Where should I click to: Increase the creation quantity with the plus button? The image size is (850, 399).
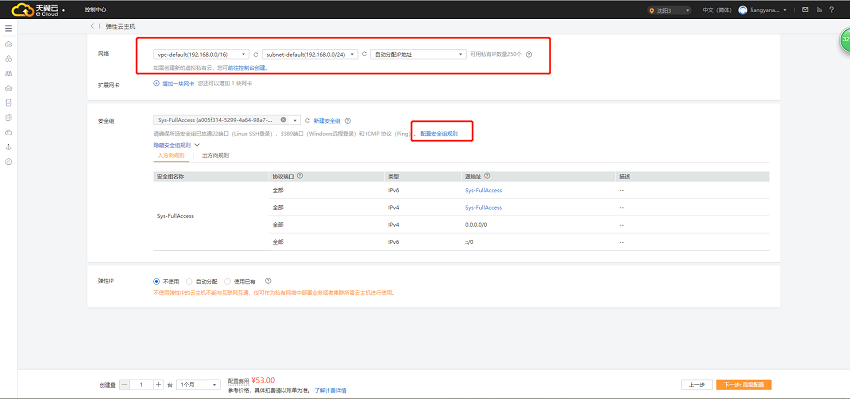(x=158, y=384)
